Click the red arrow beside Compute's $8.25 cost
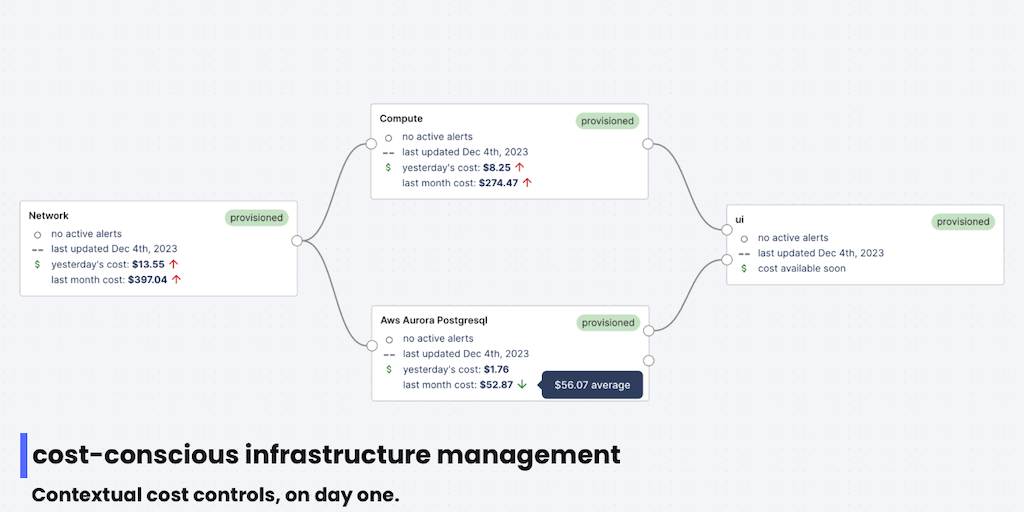 pyautogui.click(x=520, y=167)
